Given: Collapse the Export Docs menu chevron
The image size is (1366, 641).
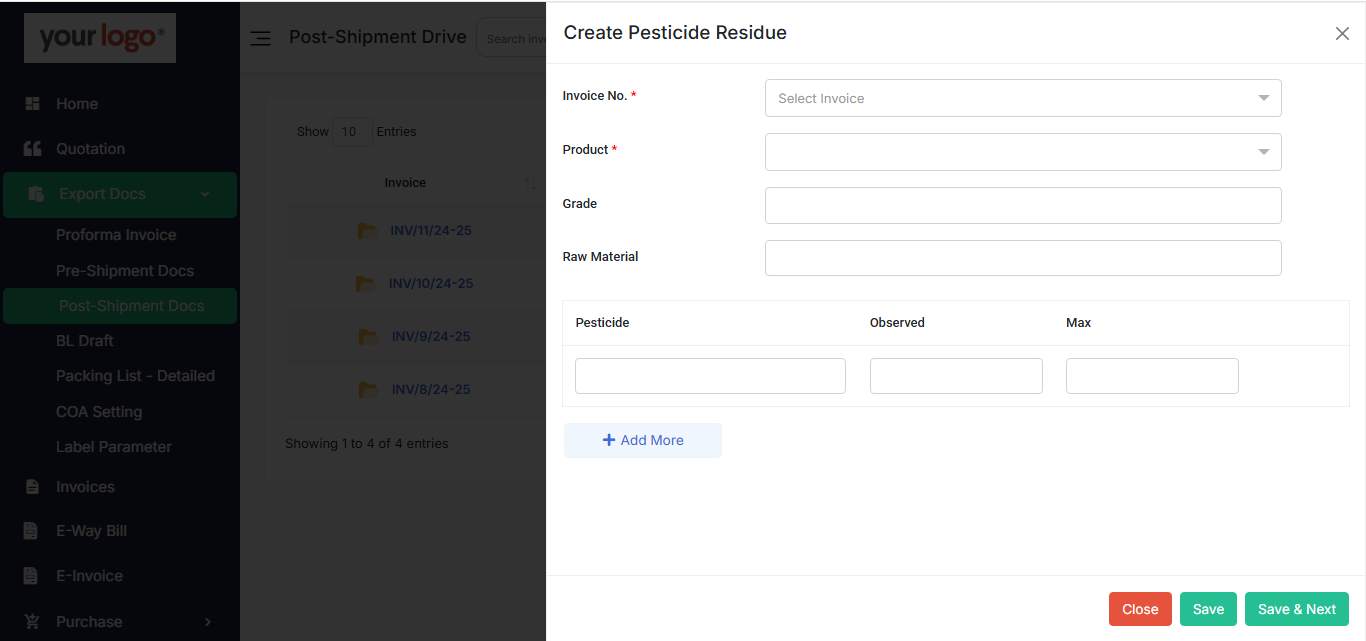Looking at the screenshot, I should pyautogui.click(x=205, y=194).
